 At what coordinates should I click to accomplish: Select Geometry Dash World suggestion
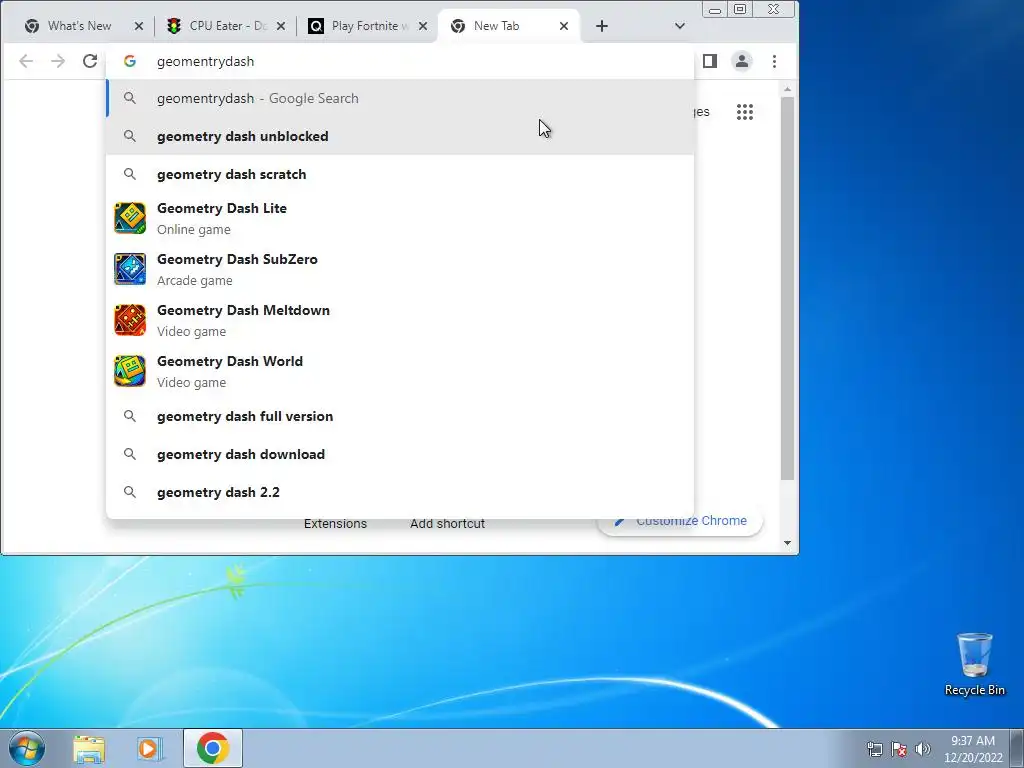[x=400, y=371]
